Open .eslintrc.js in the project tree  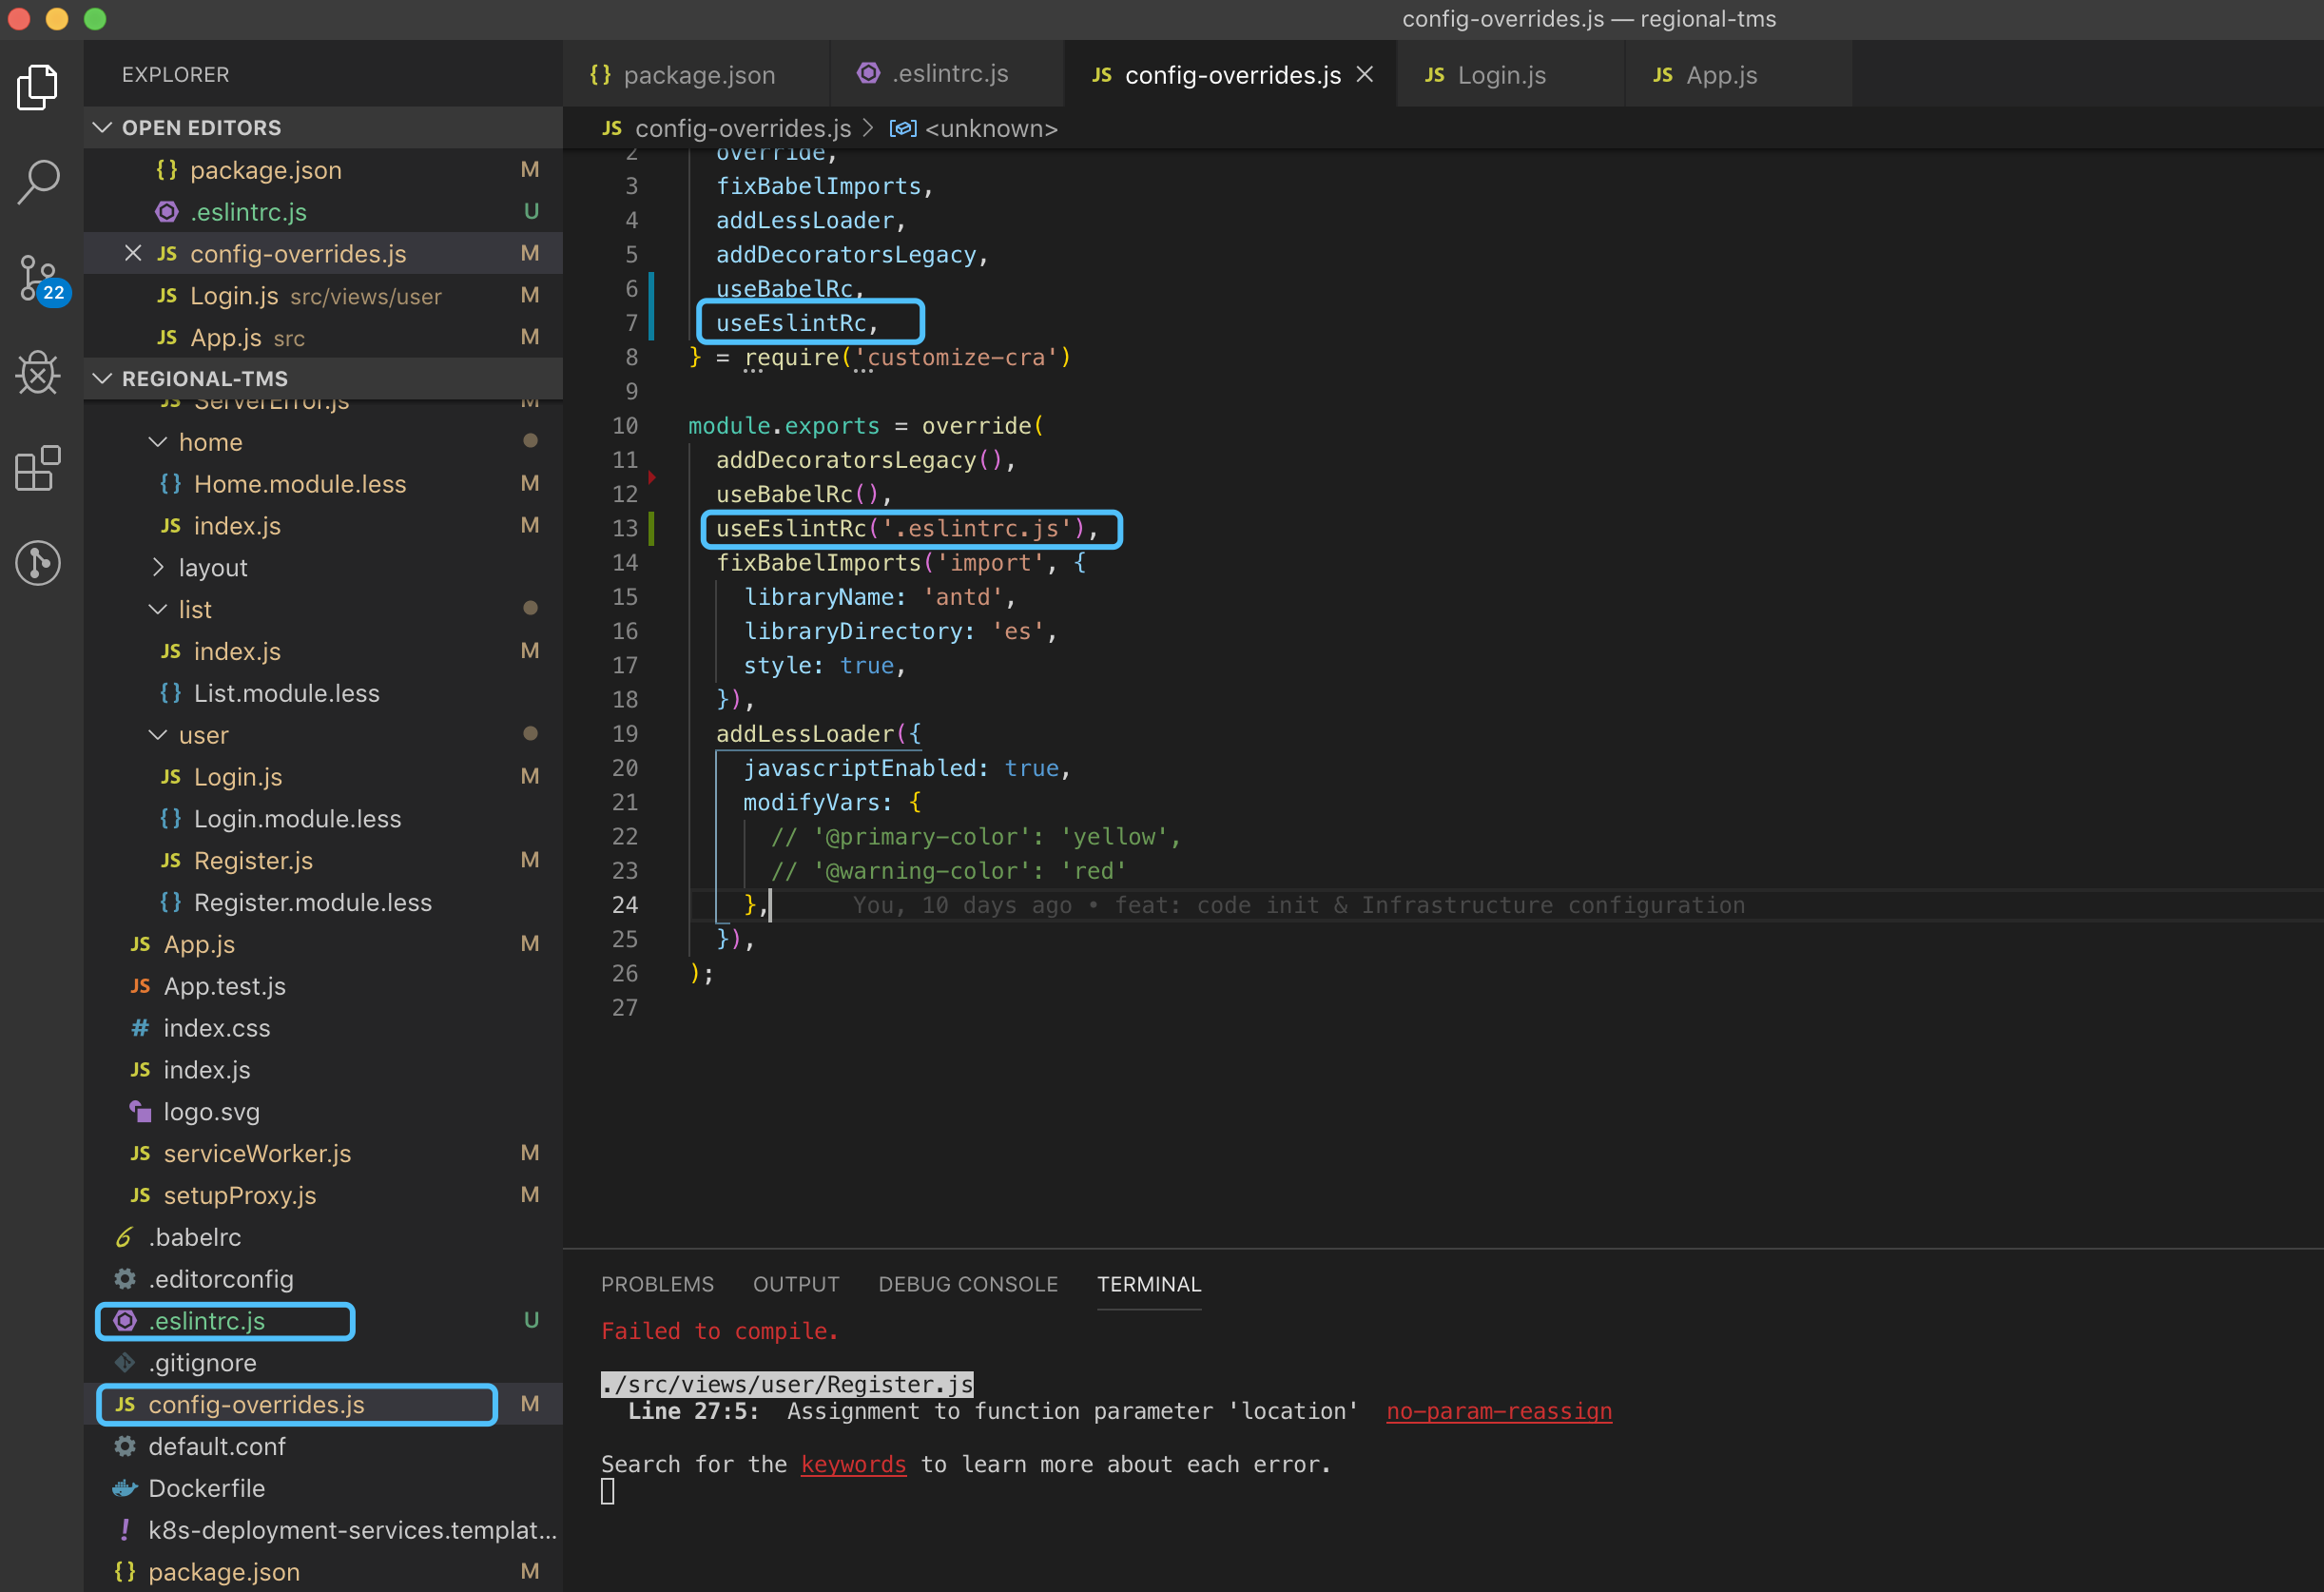point(323,1321)
